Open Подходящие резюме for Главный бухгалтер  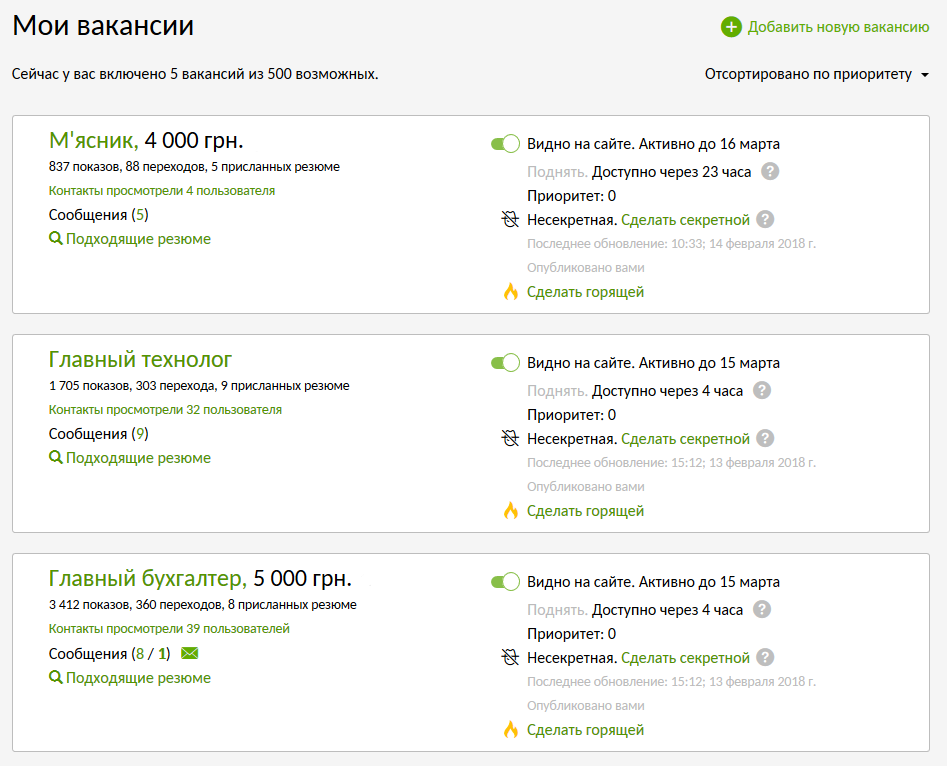click(x=138, y=678)
